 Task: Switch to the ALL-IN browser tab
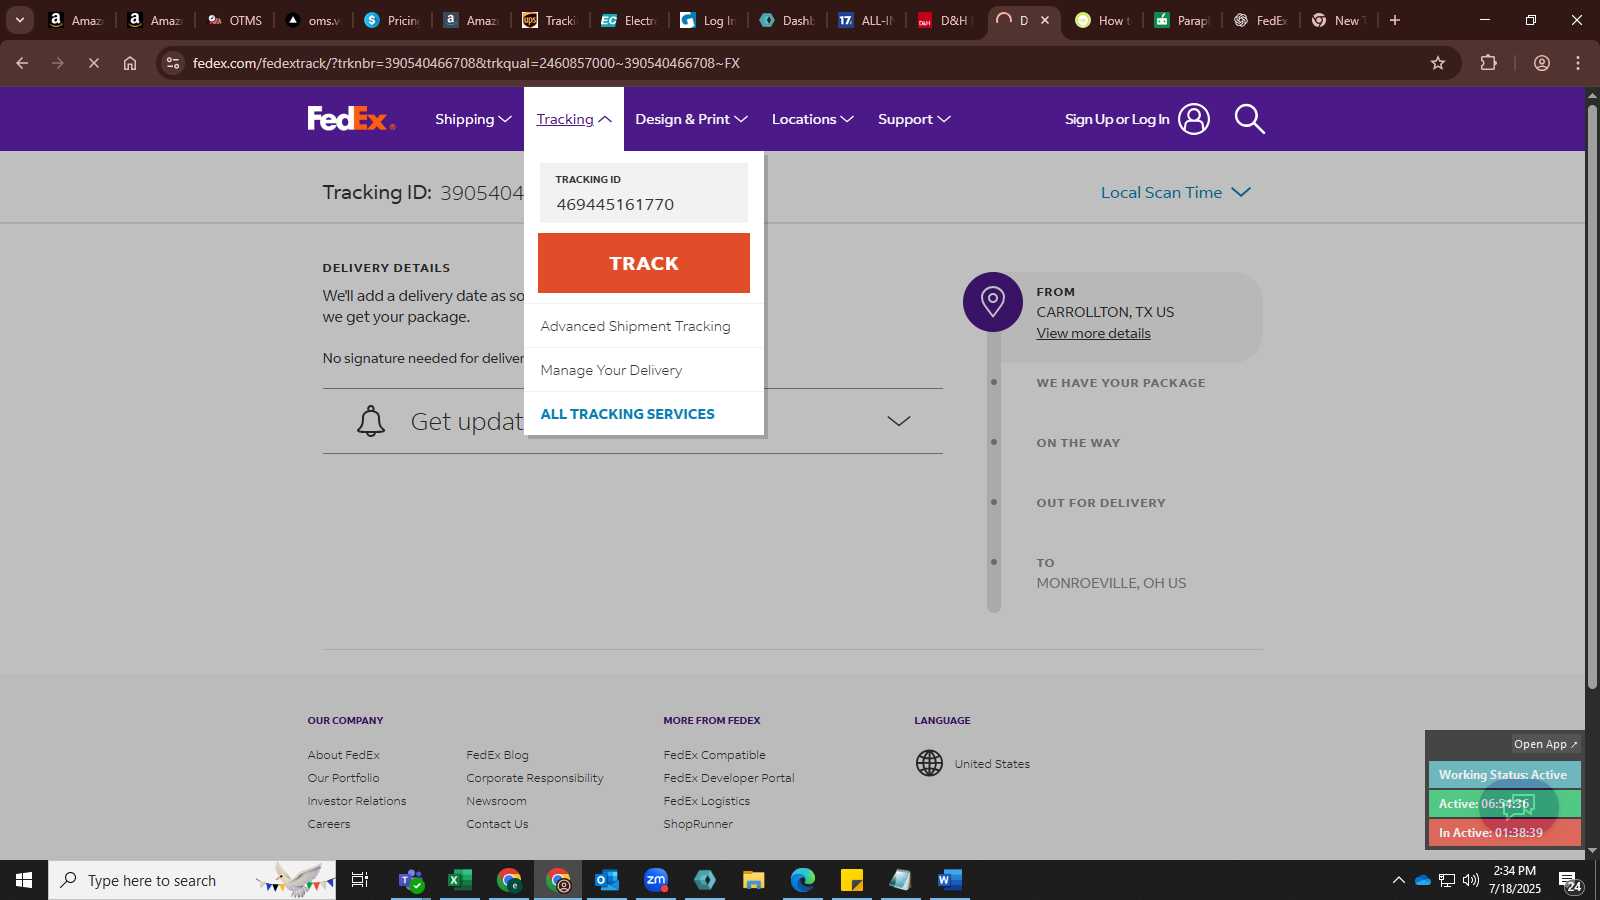tap(866, 20)
